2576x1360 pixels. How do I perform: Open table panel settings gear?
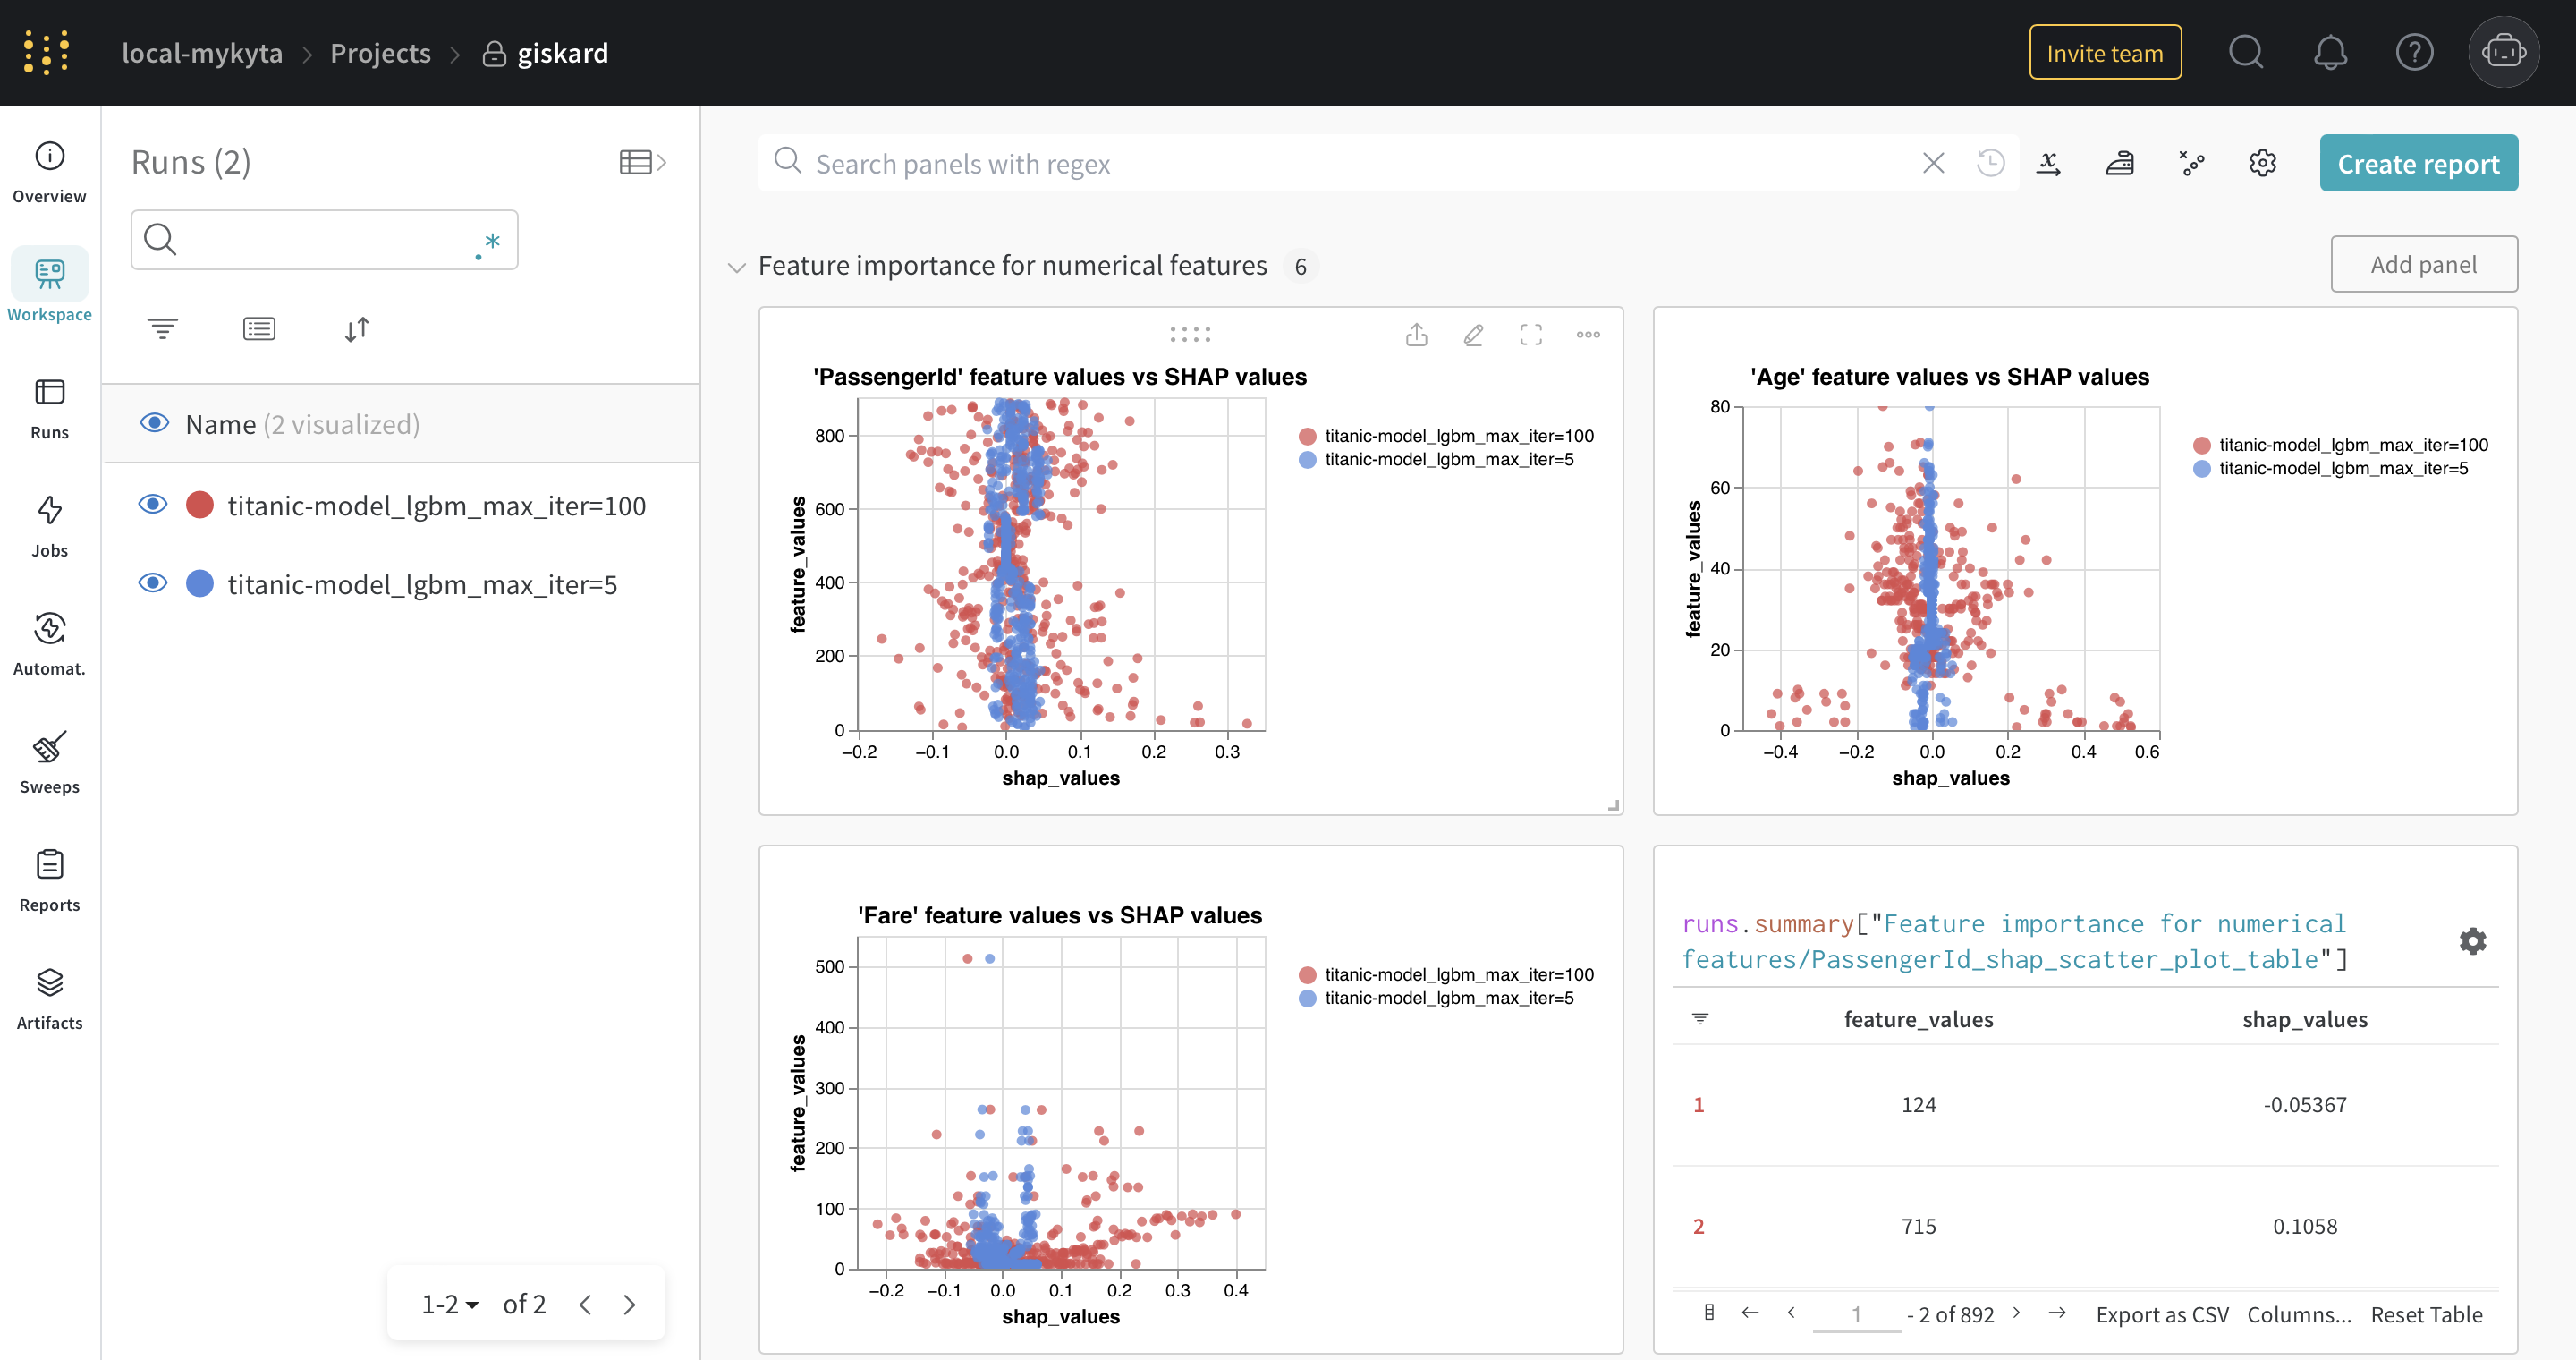[2472, 941]
